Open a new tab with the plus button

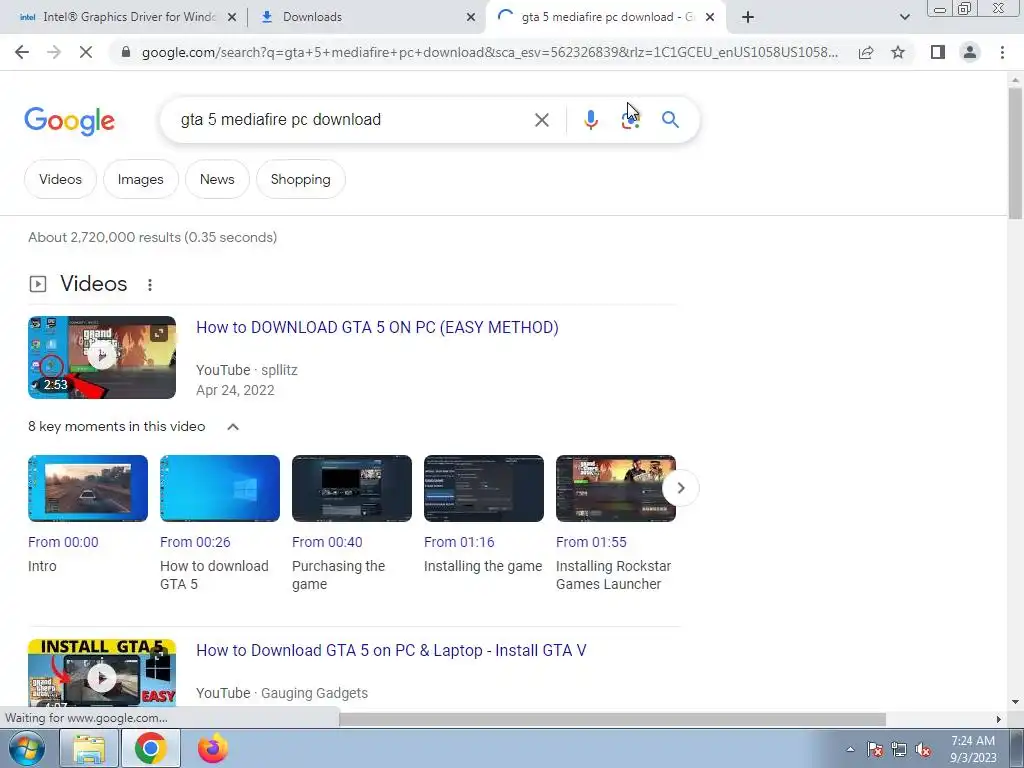(x=748, y=17)
